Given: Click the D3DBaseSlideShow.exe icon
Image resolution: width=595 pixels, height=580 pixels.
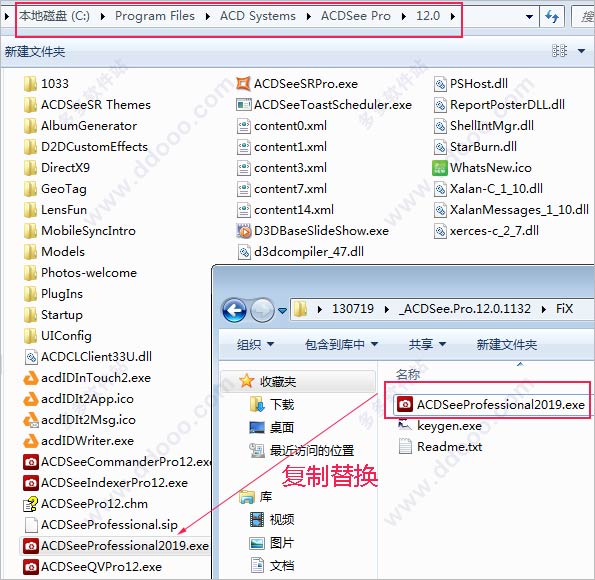Looking at the screenshot, I should [x=243, y=230].
